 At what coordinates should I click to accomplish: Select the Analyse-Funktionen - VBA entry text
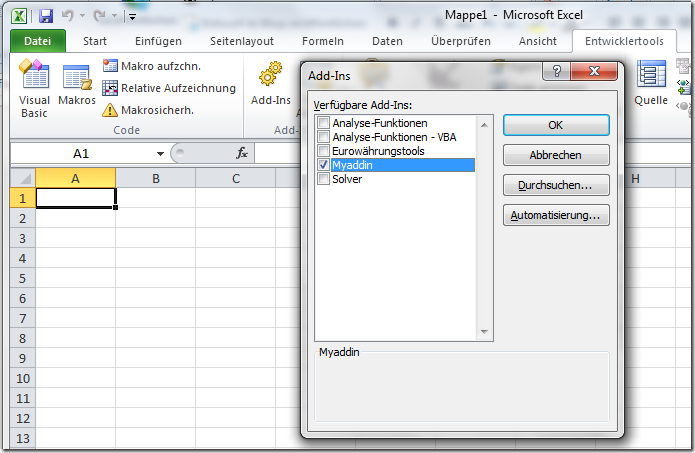click(394, 137)
